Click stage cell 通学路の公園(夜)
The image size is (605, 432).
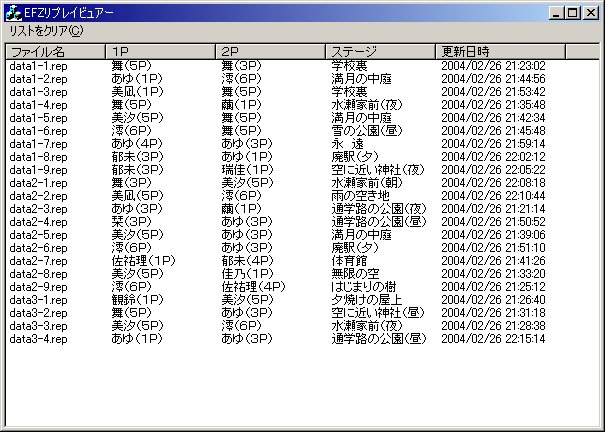(x=379, y=209)
